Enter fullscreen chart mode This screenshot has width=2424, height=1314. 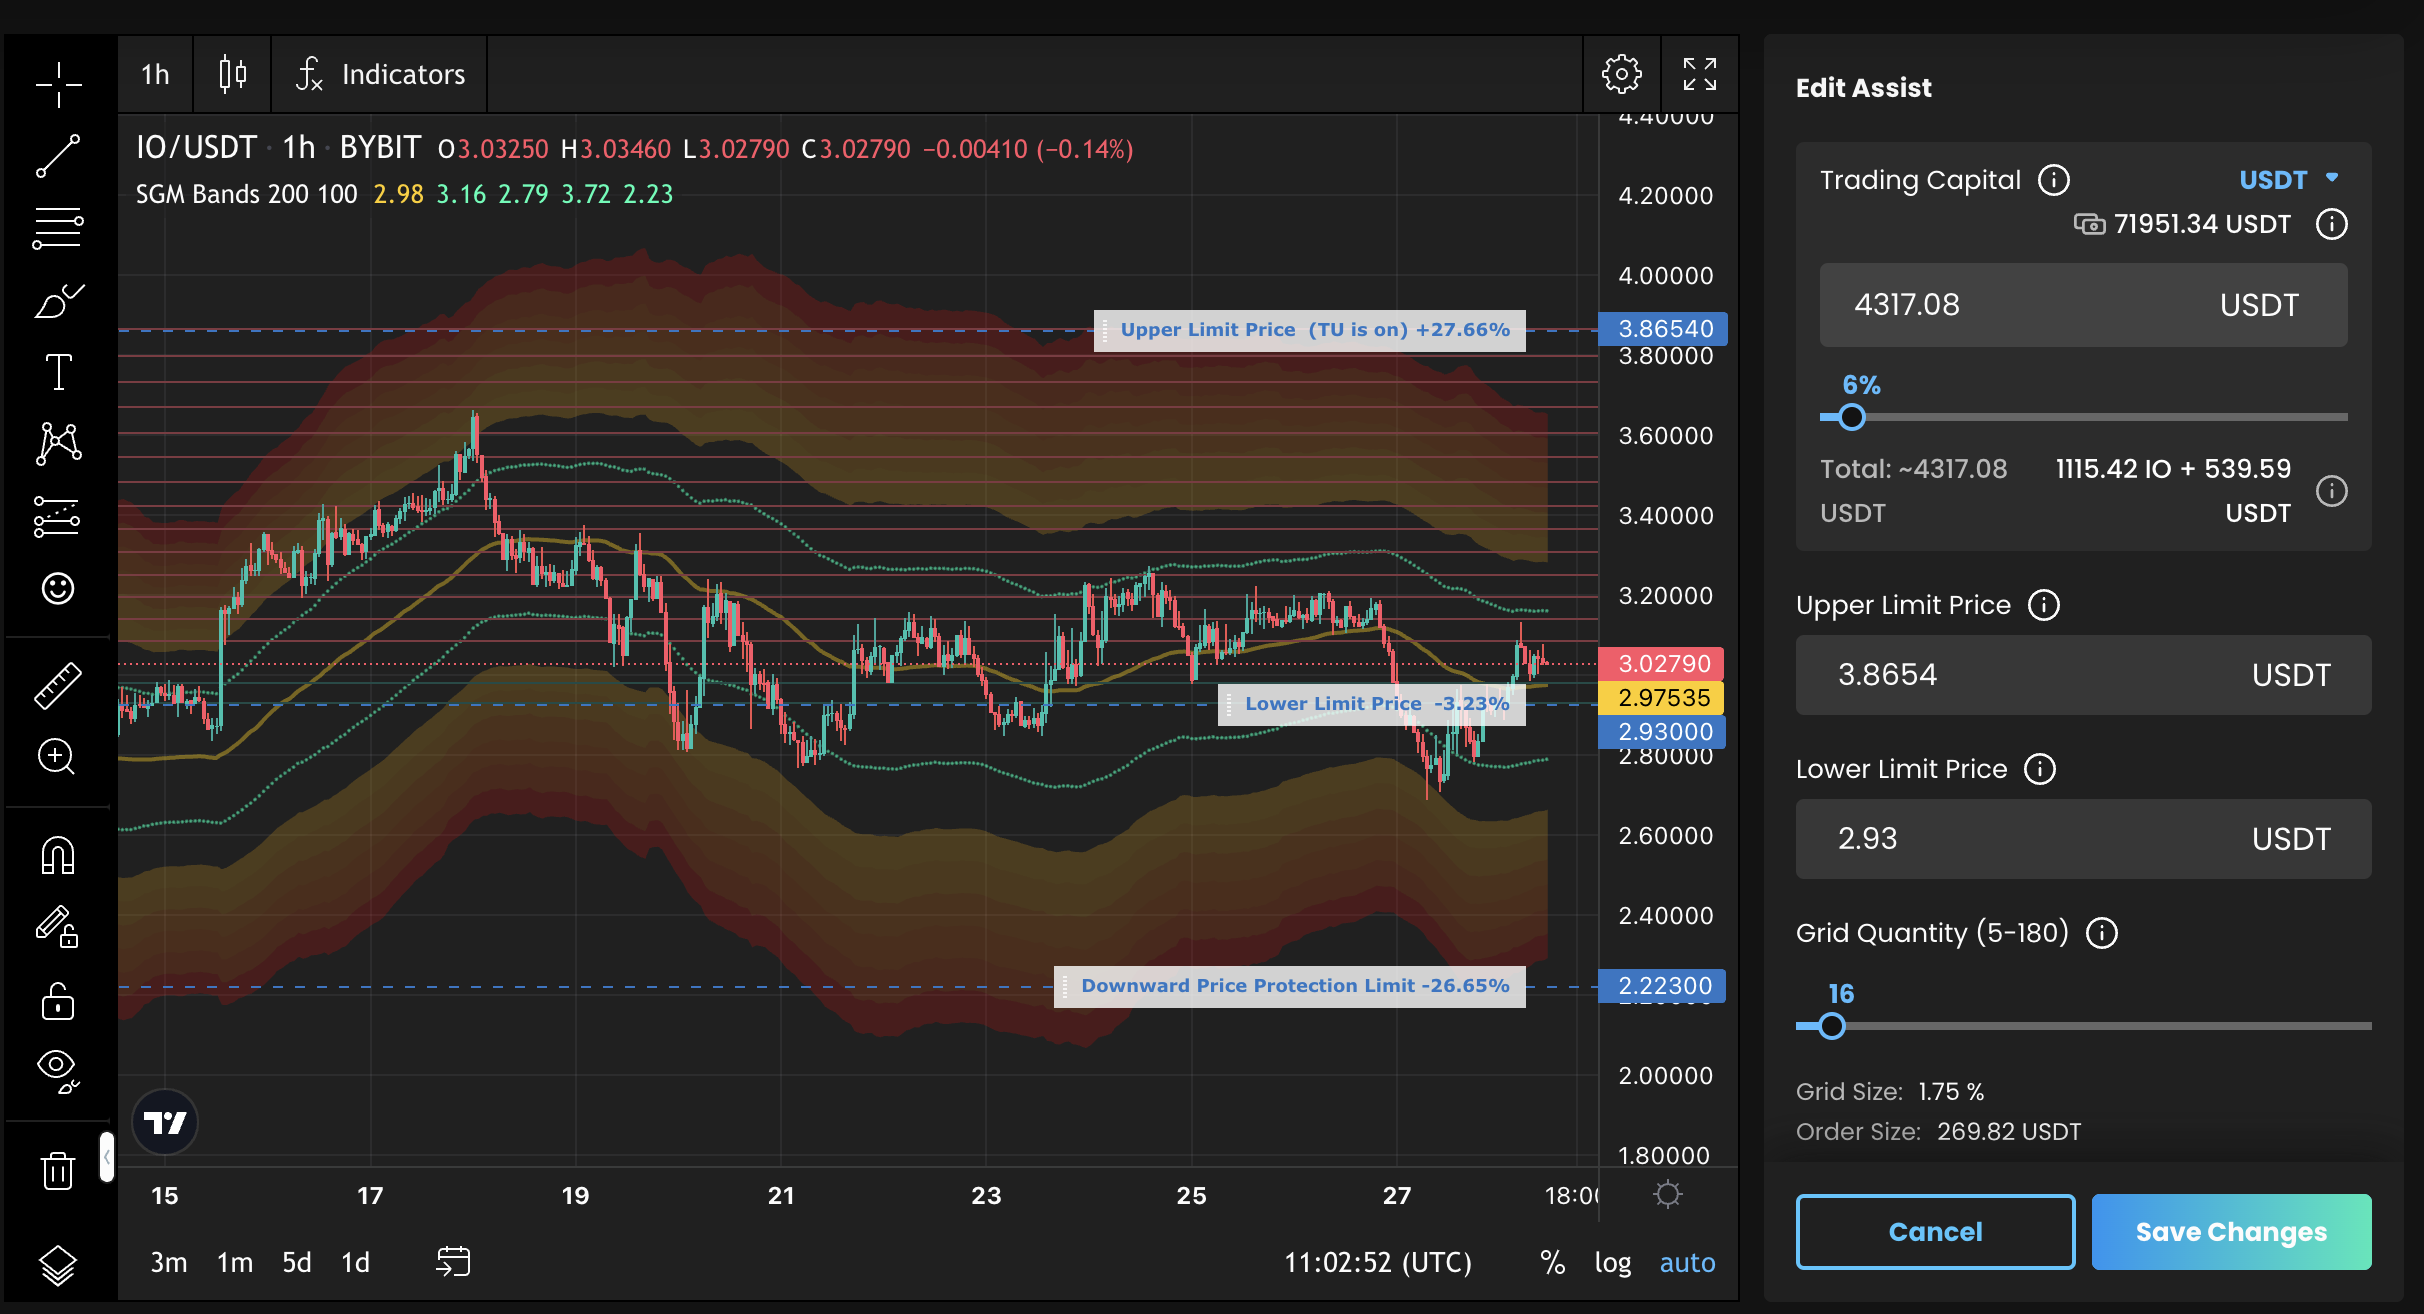point(1699,74)
